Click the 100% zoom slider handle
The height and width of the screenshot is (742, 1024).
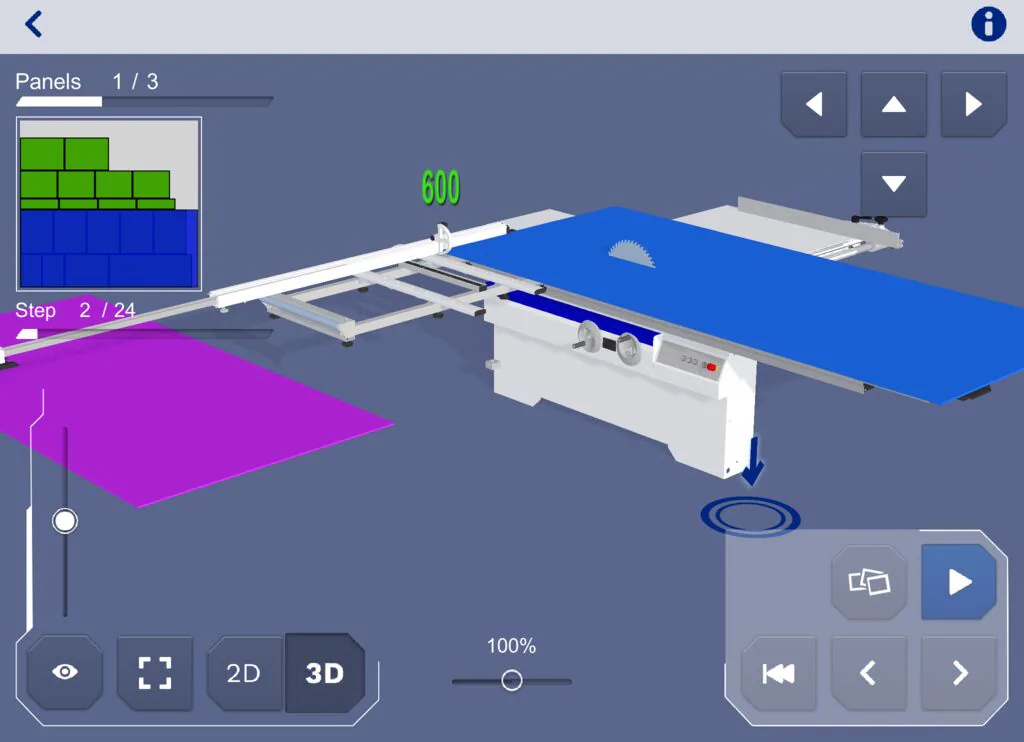[512, 681]
